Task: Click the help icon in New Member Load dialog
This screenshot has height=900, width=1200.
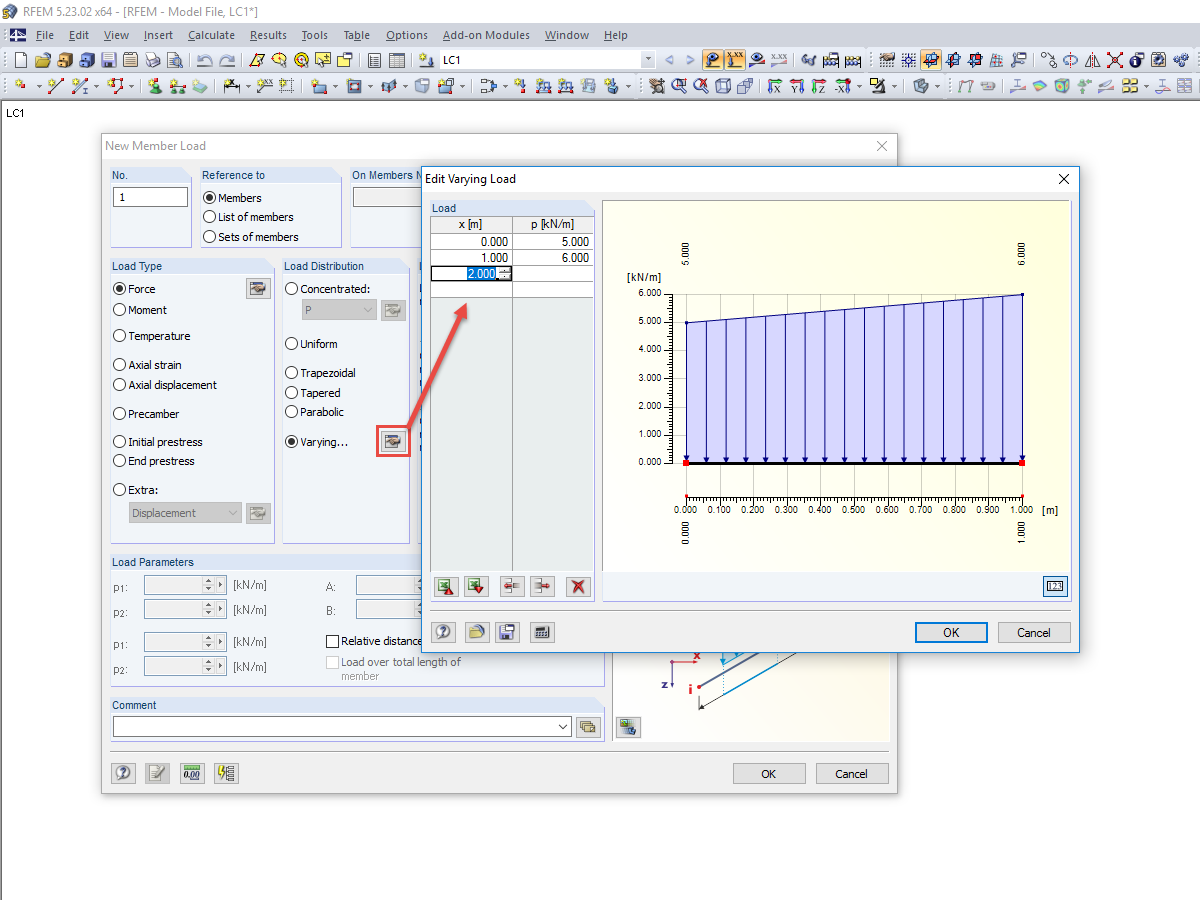Action: [123, 773]
